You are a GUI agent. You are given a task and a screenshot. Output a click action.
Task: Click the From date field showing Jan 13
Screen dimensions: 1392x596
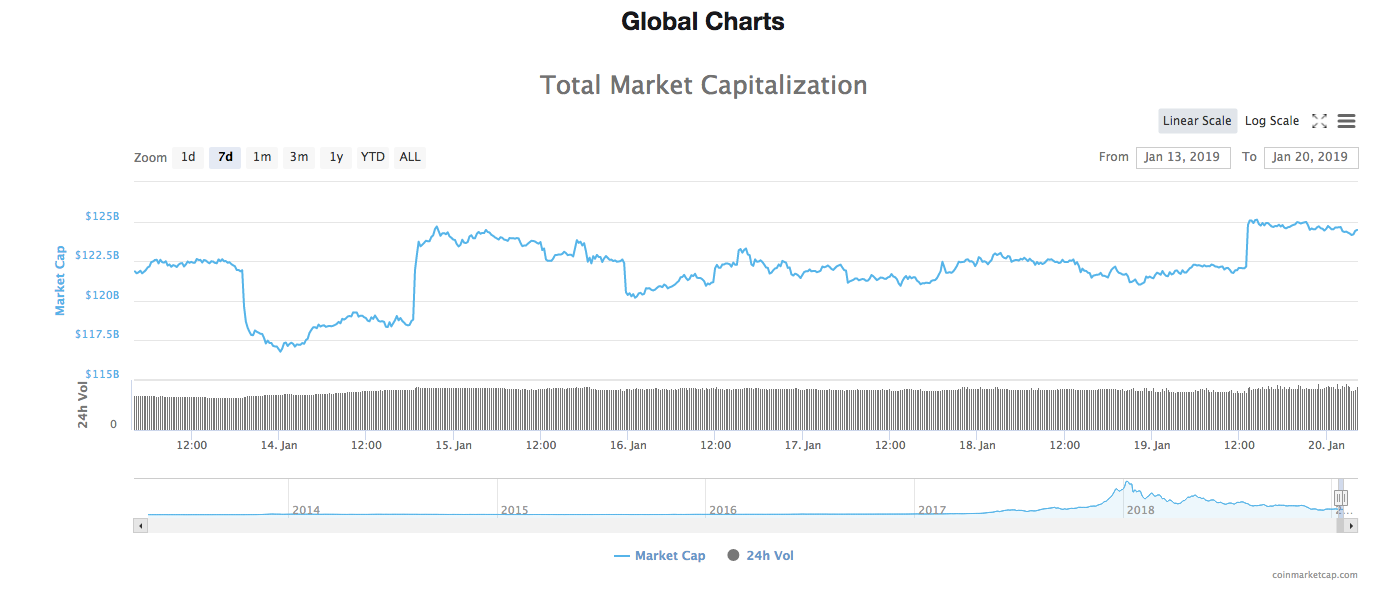click(x=1183, y=157)
